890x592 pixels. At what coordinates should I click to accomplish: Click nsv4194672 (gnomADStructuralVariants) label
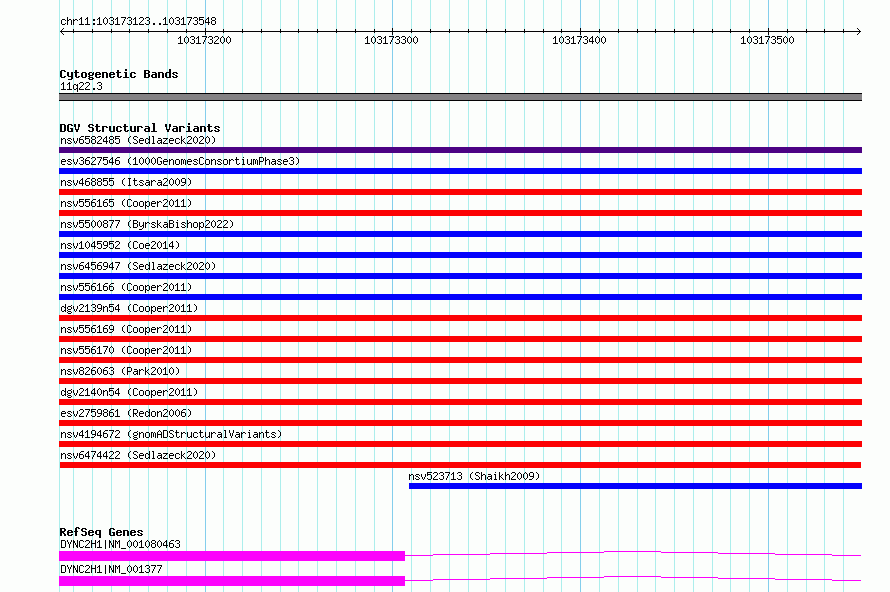point(171,434)
